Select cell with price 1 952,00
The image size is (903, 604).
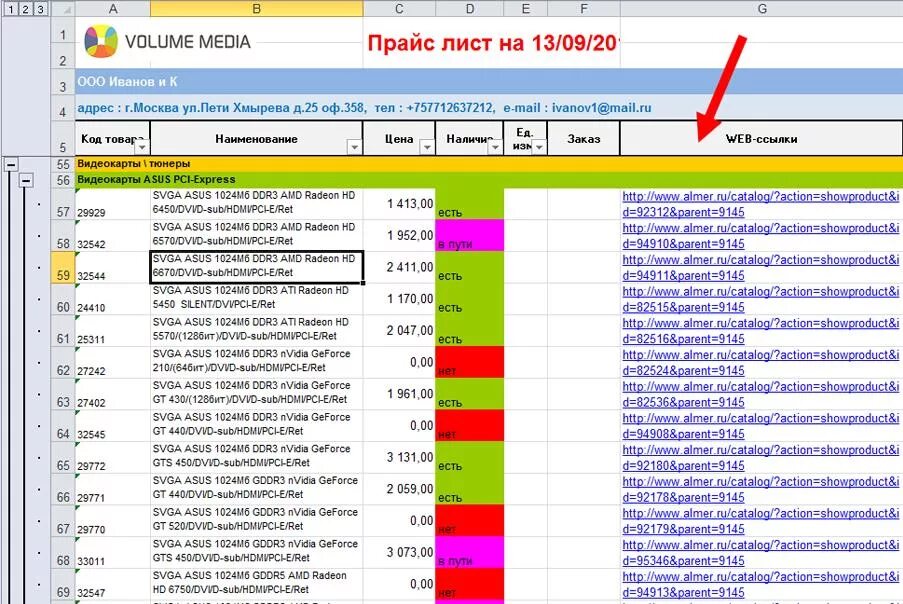[399, 235]
